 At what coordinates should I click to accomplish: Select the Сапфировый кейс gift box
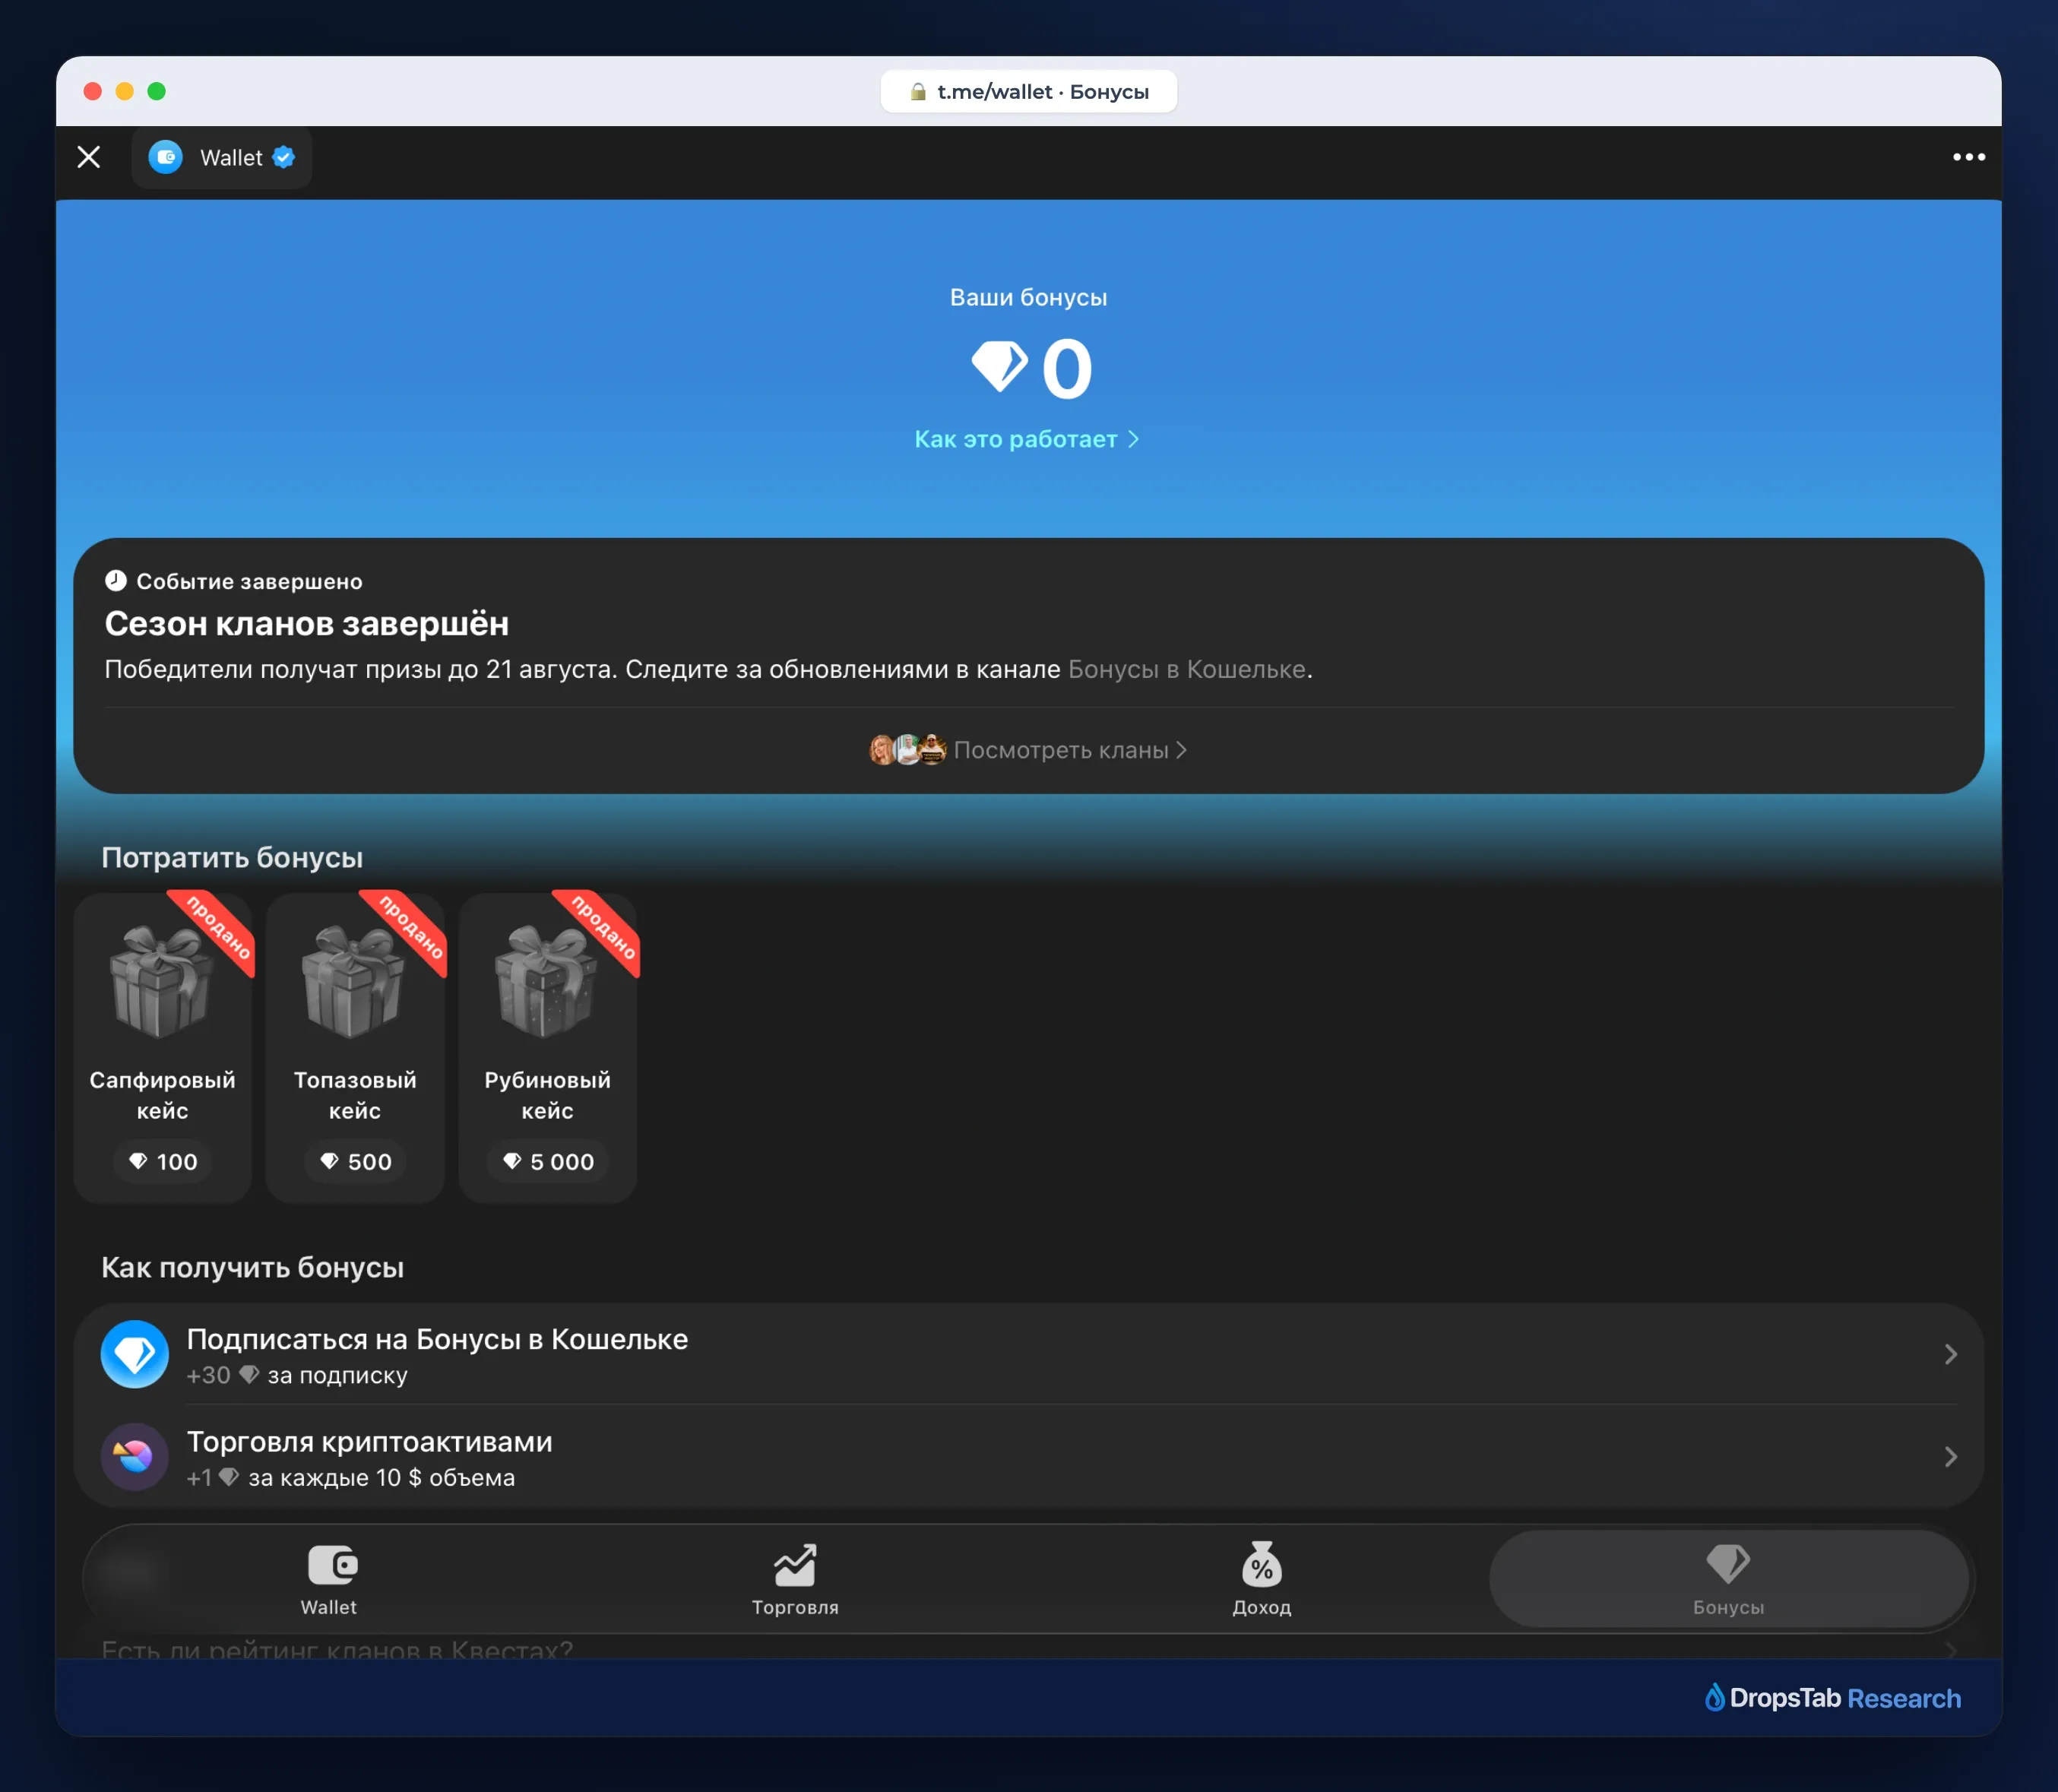[162, 982]
